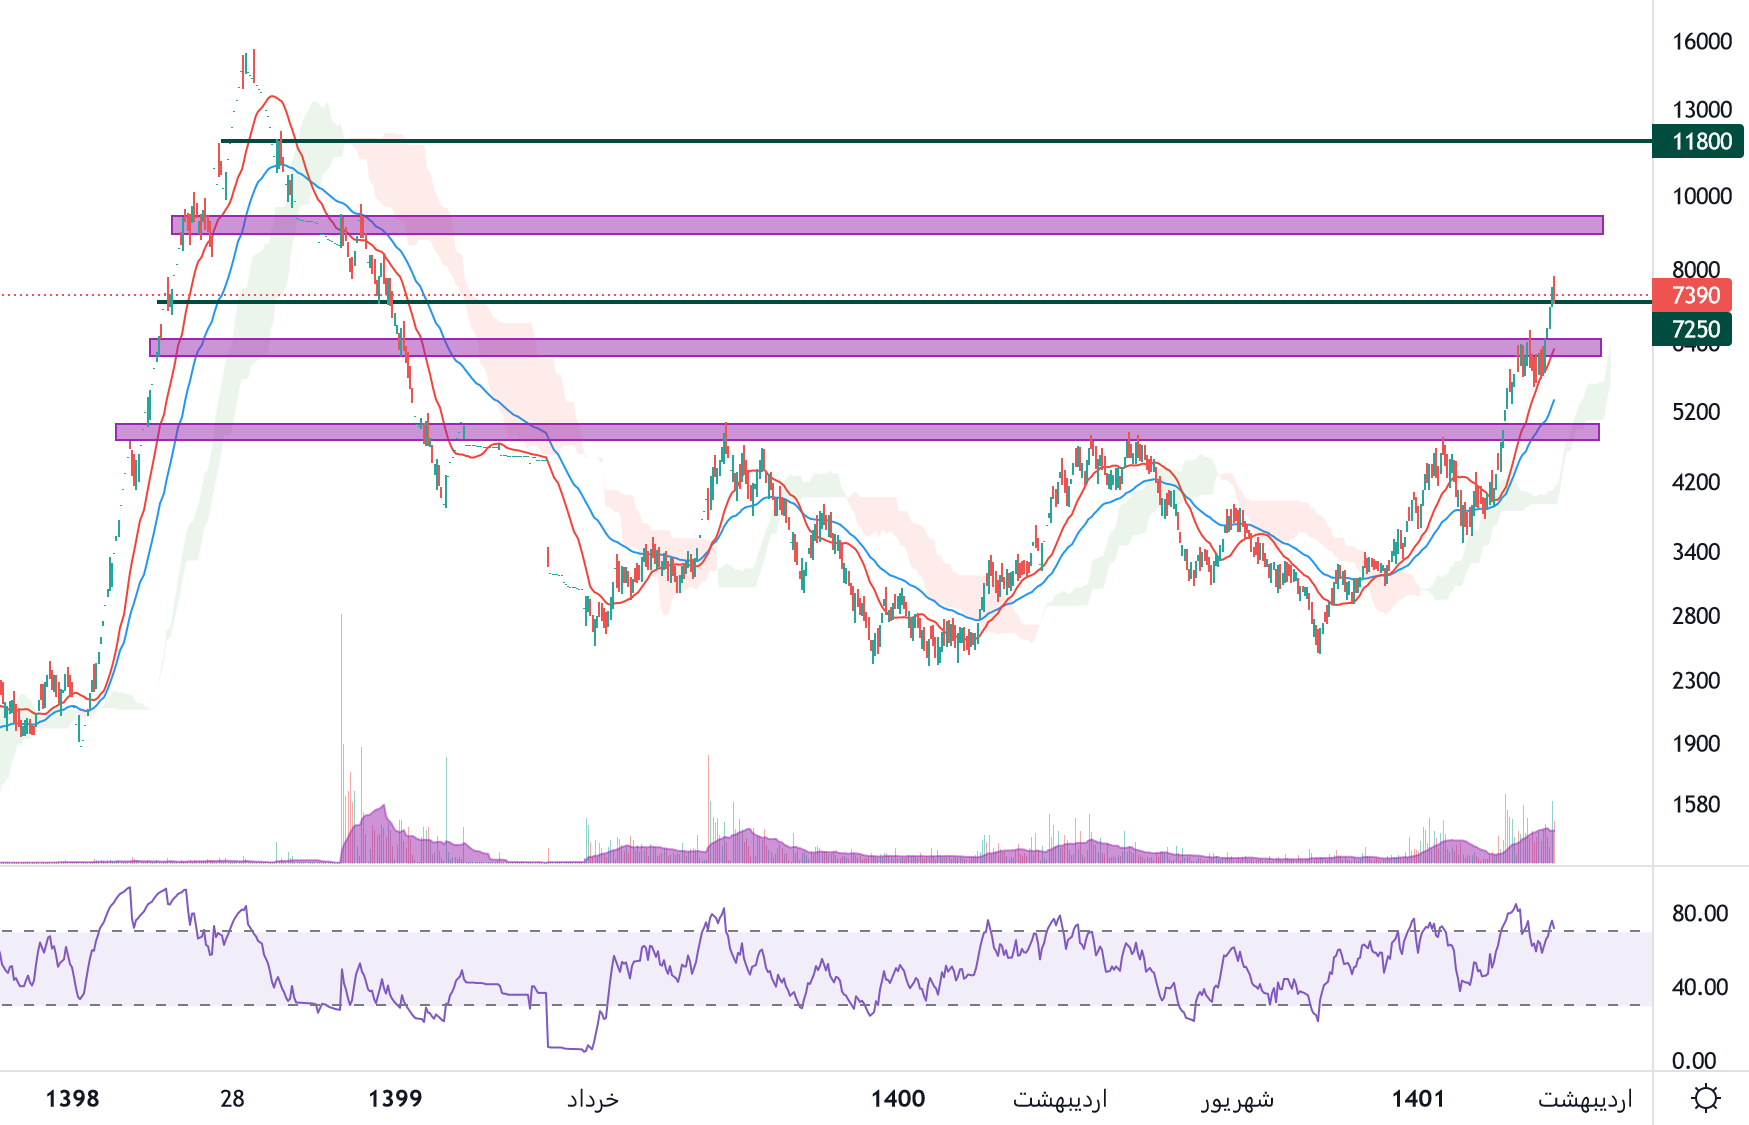Open chart settings gear icon

1705,1098
